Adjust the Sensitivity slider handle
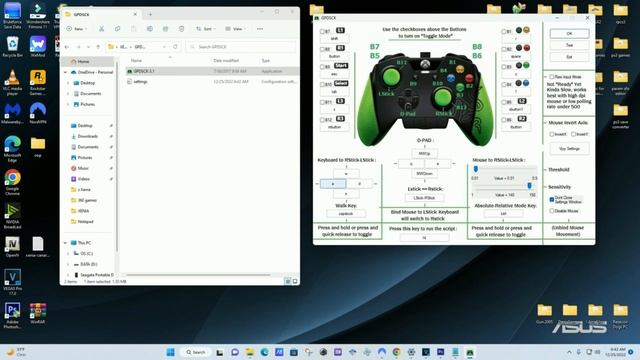Viewport: 640px width, 360px height. [530, 186]
